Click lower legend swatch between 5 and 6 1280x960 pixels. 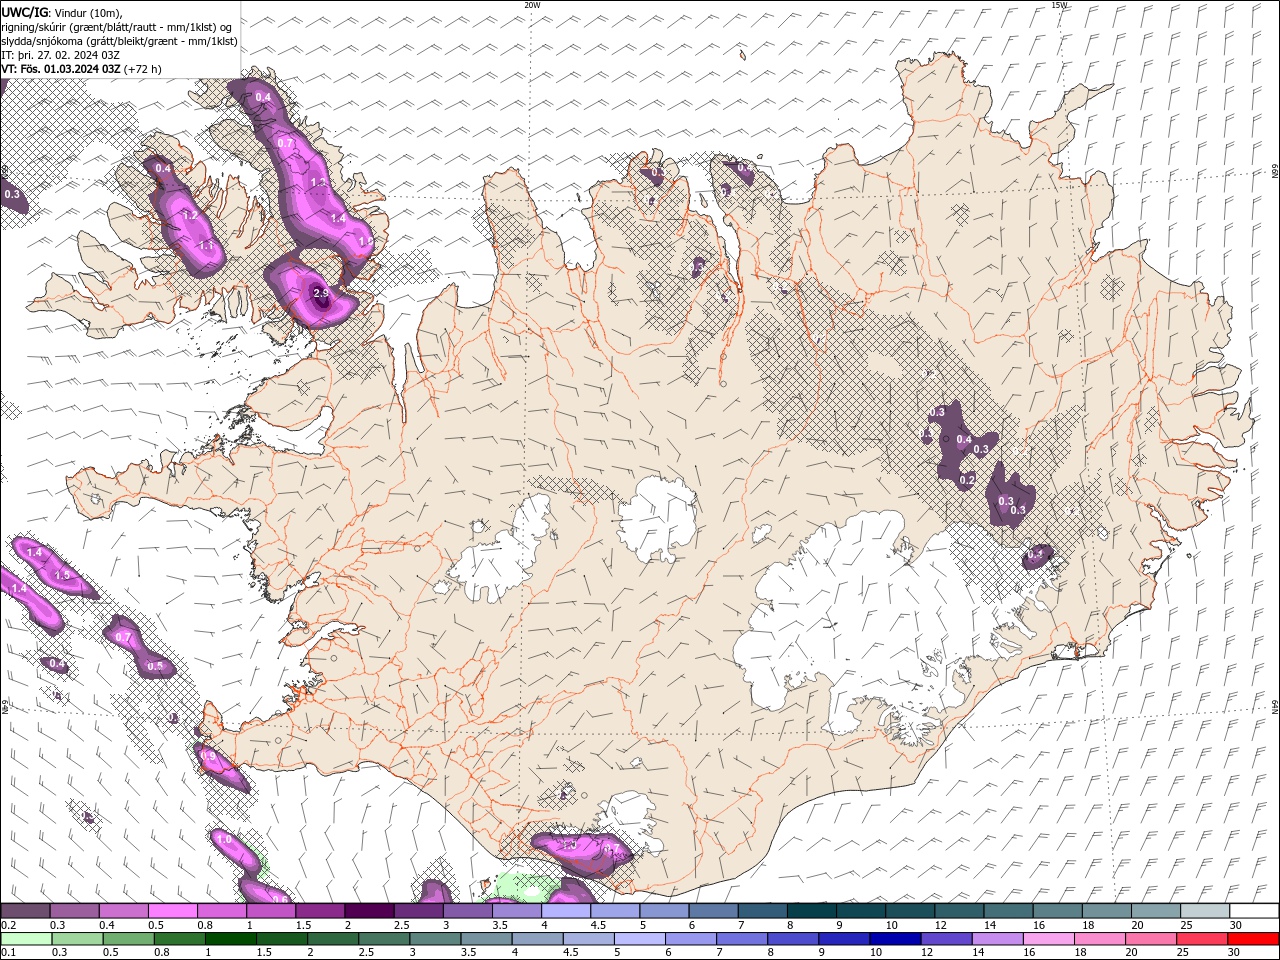point(638,939)
